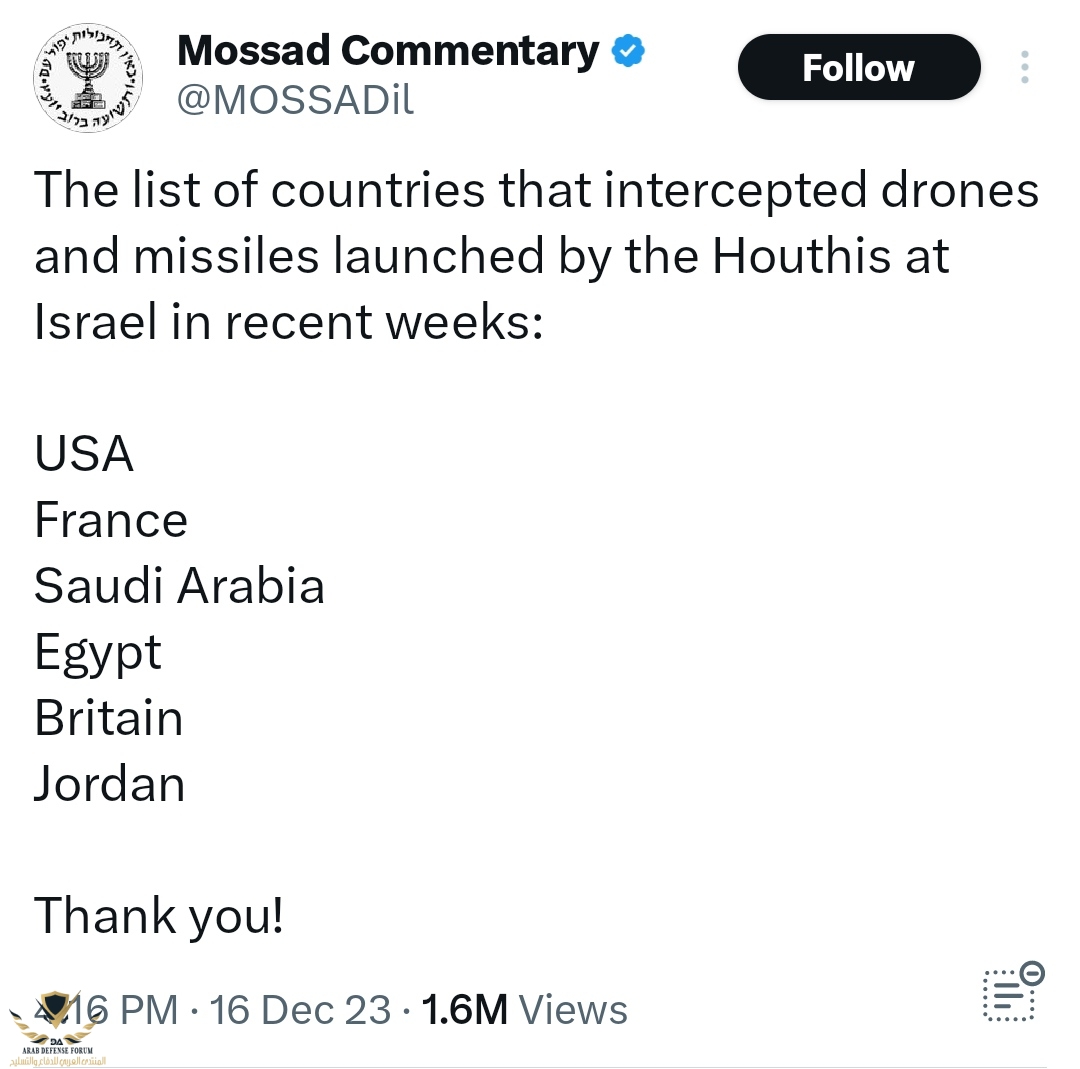Image resolution: width=1080 pixels, height=1069 pixels.
Task: Open the three-dot more options menu
Action: (1024, 67)
